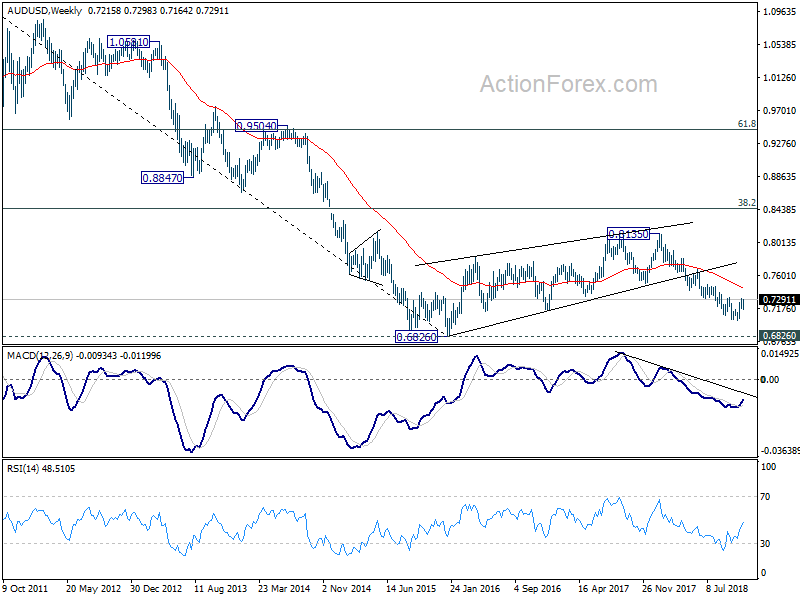800x600 pixels.
Task: Click the 0.88470 price label
Action: (x=162, y=178)
